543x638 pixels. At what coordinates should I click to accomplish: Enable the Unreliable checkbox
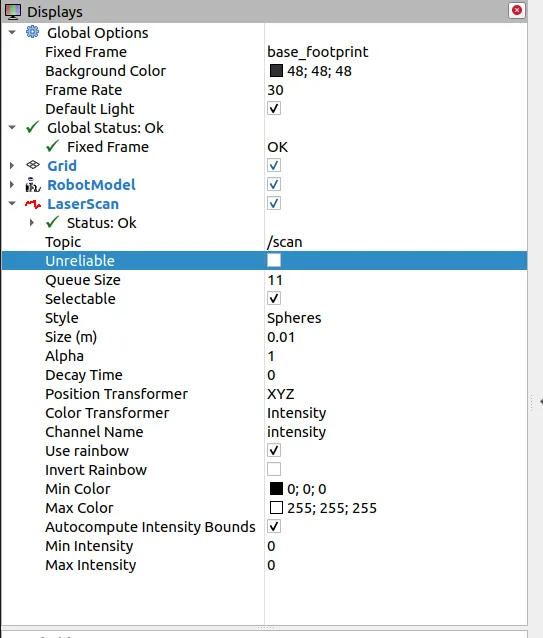(274, 260)
